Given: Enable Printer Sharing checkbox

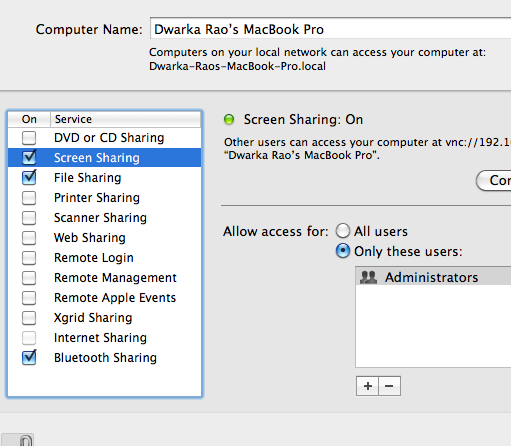Looking at the screenshot, I should 29,198.
